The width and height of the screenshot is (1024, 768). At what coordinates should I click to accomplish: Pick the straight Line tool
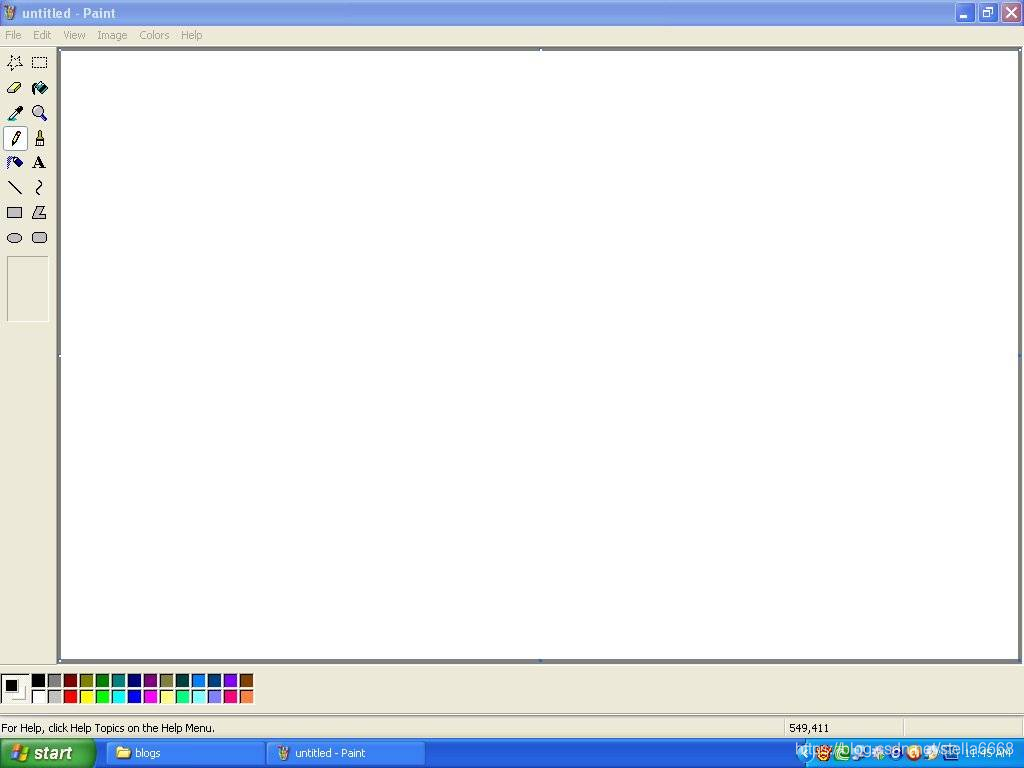[x=14, y=188]
